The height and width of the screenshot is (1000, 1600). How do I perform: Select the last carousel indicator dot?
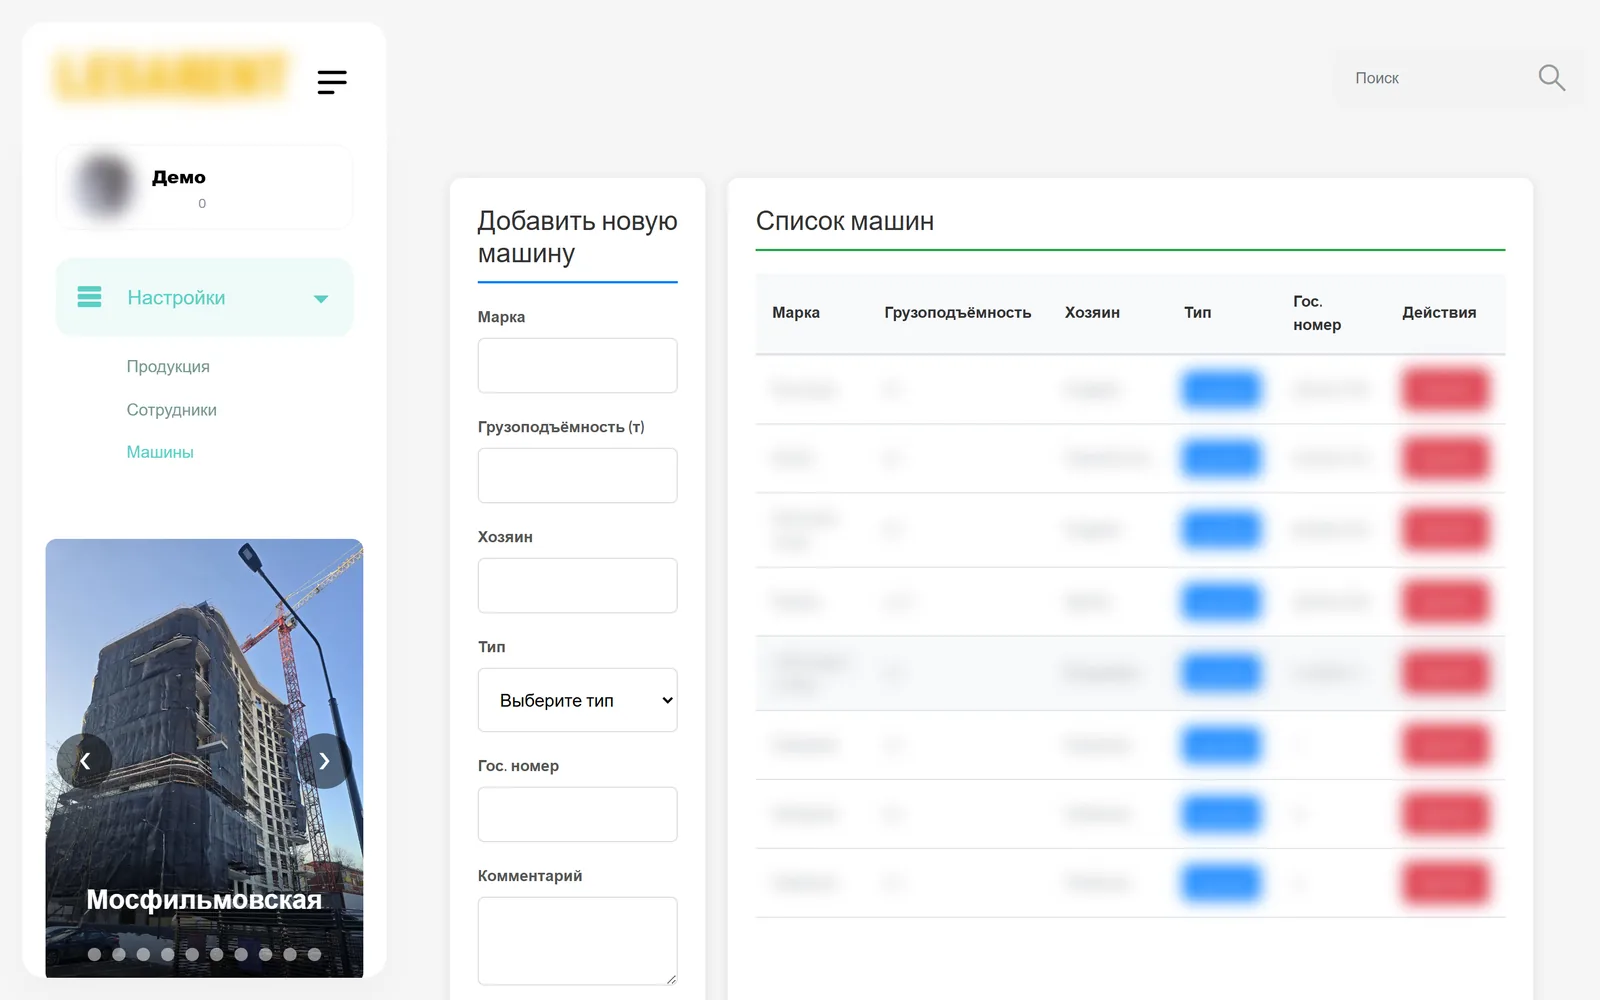(x=314, y=954)
